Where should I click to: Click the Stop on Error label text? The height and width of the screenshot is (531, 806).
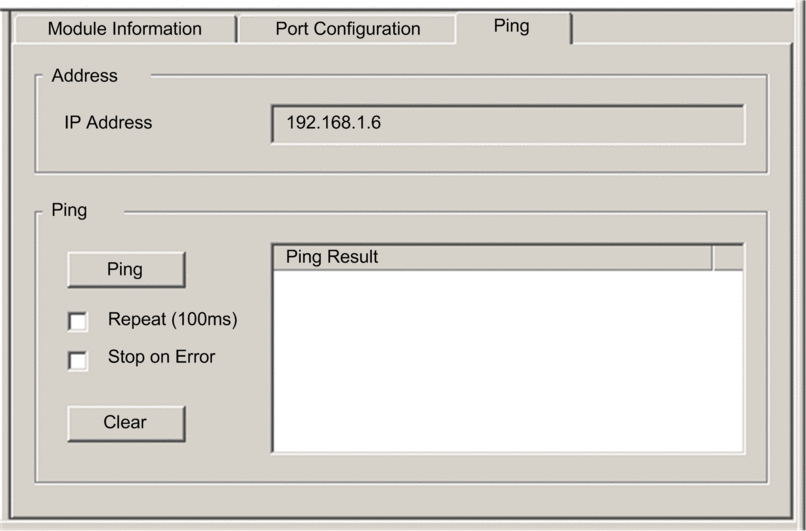tap(162, 356)
